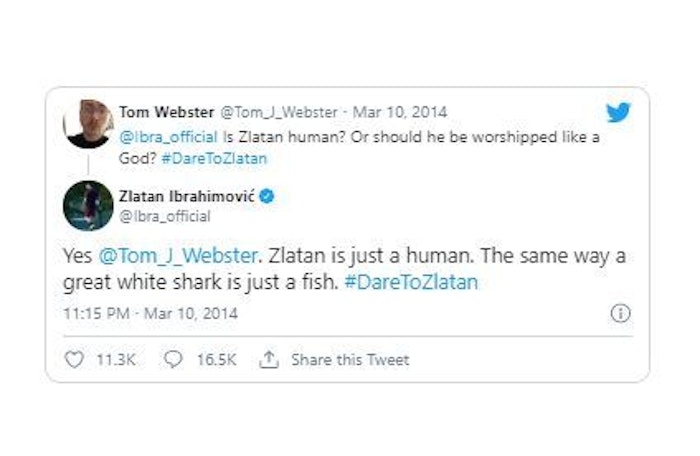Open the @Ibra_official handle under Zlatan's name
The image size is (700, 456).
tap(165, 215)
